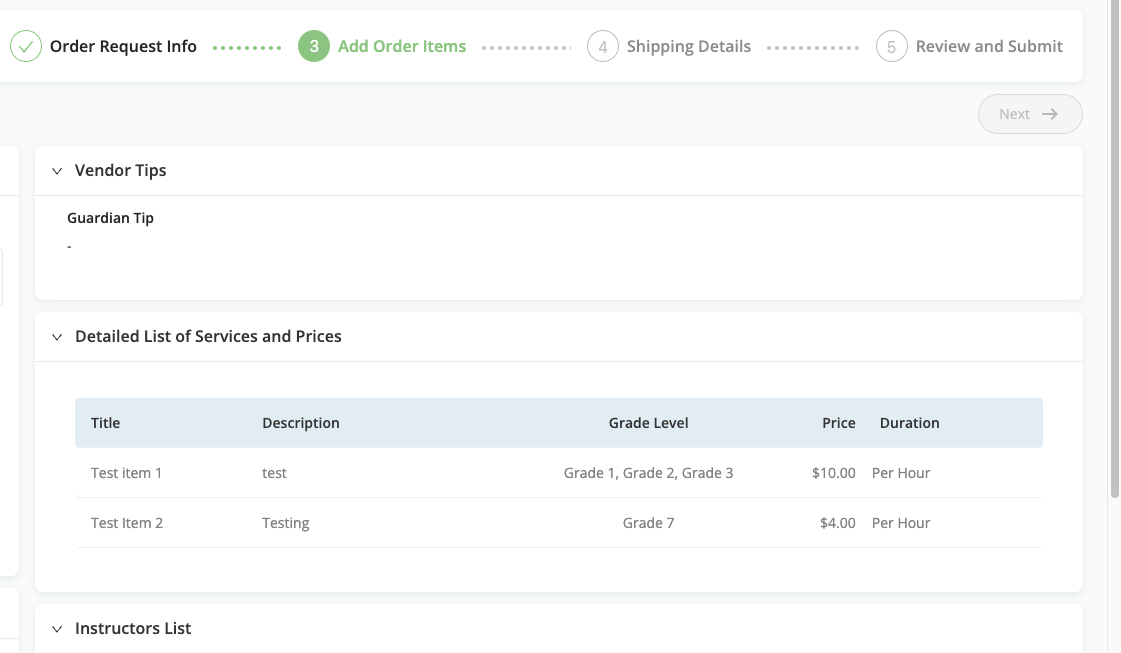Click the arrow icon in Next button
The image size is (1121, 653).
[1050, 114]
